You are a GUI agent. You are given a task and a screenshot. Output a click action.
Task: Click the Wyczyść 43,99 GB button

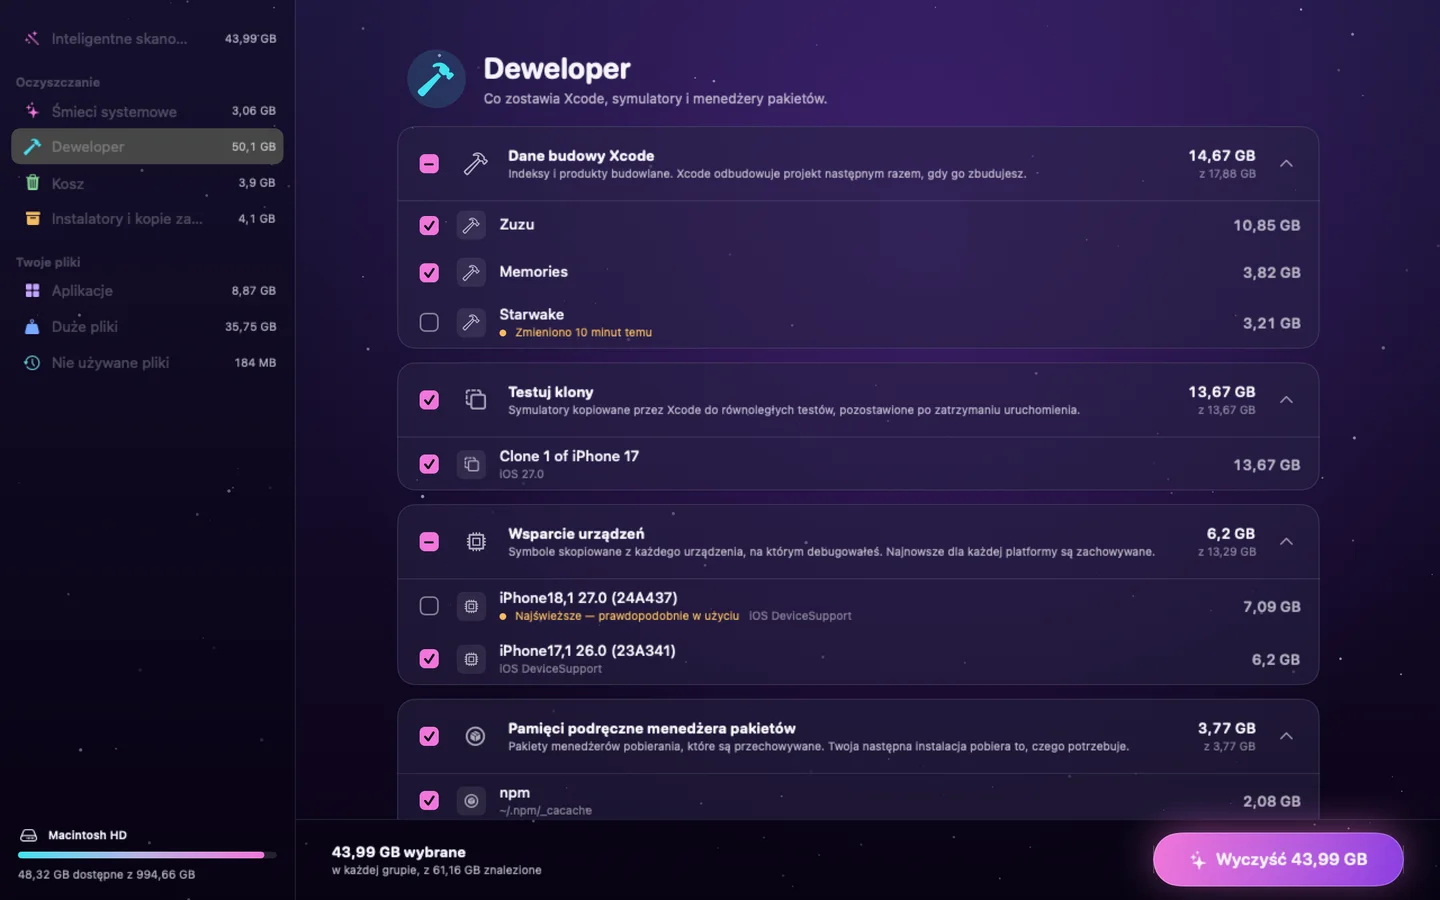pos(1278,859)
